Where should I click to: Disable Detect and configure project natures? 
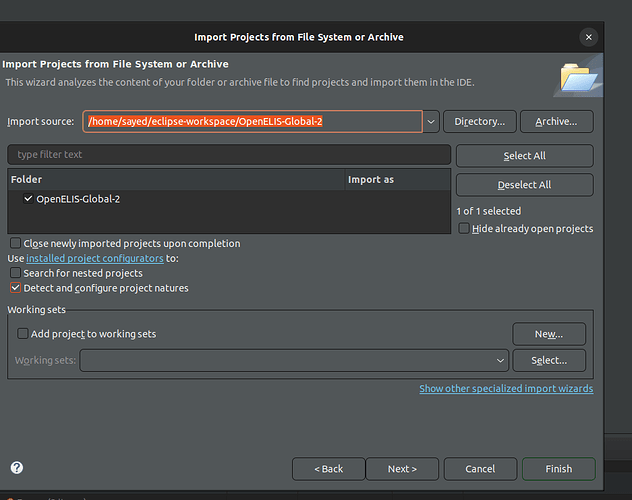click(15, 288)
